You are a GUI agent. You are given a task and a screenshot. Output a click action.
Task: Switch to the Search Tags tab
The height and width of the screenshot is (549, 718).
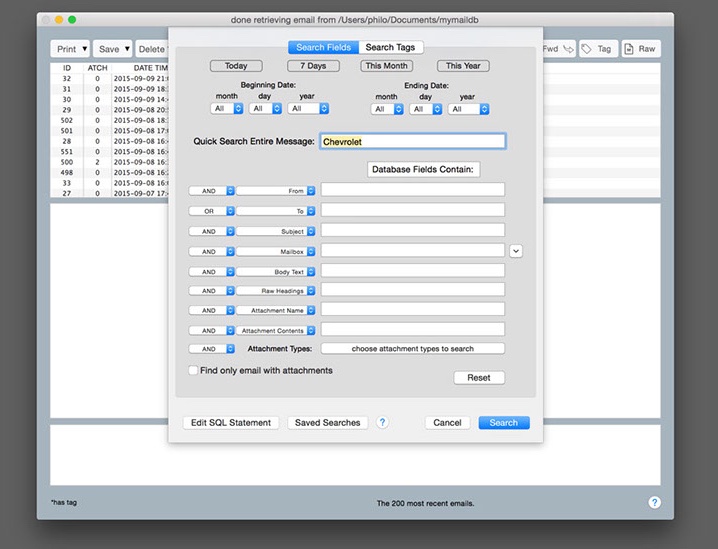(390, 47)
